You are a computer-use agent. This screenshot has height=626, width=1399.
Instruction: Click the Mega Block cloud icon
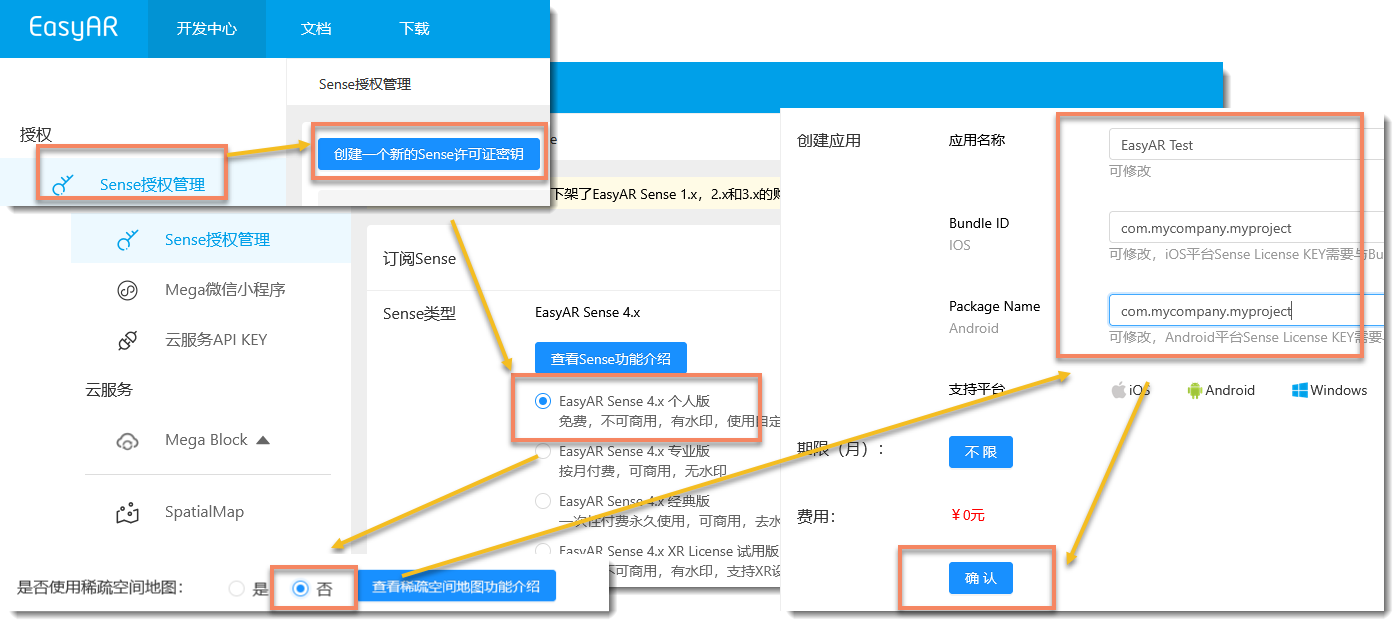pyautogui.click(x=127, y=441)
